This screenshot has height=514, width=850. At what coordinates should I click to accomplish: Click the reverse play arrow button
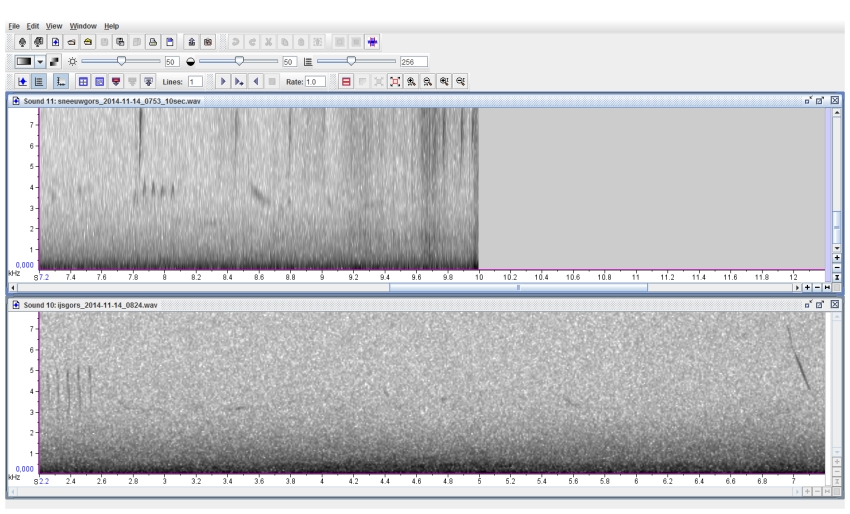click(256, 80)
